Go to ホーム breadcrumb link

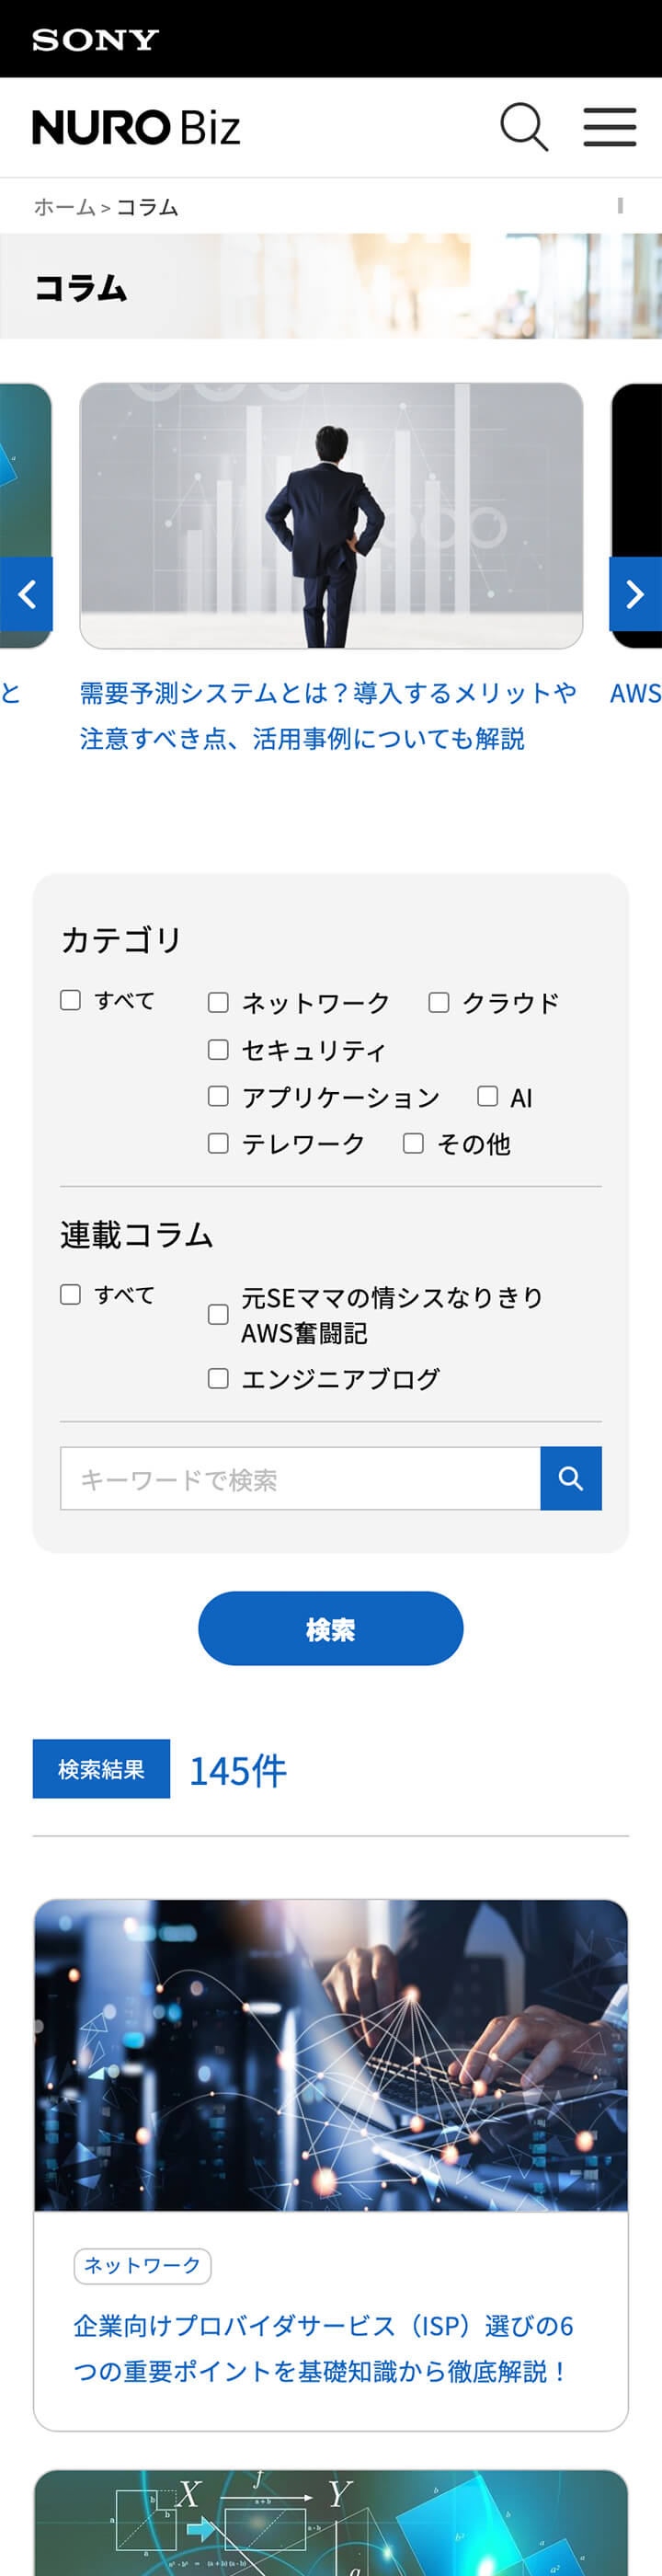tap(64, 207)
